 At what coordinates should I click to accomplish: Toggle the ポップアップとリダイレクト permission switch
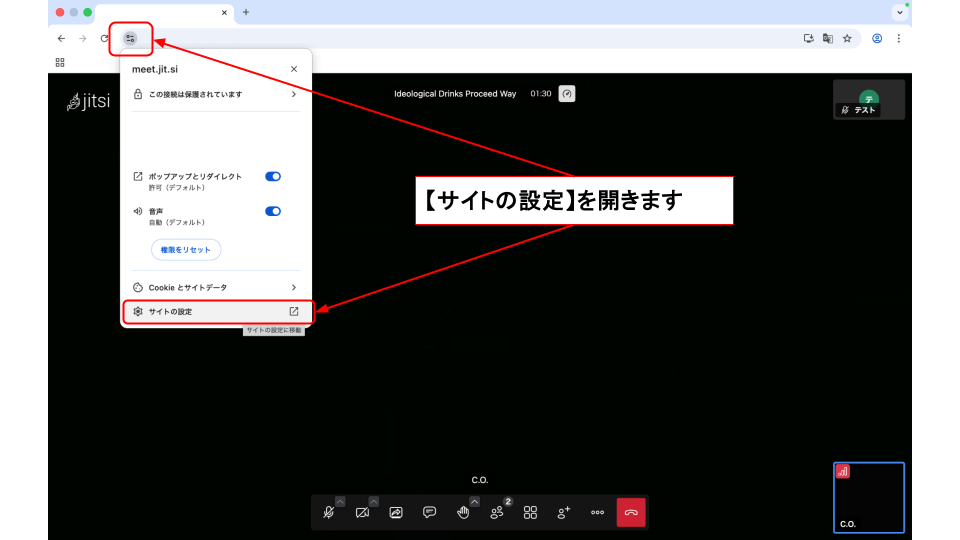273,176
